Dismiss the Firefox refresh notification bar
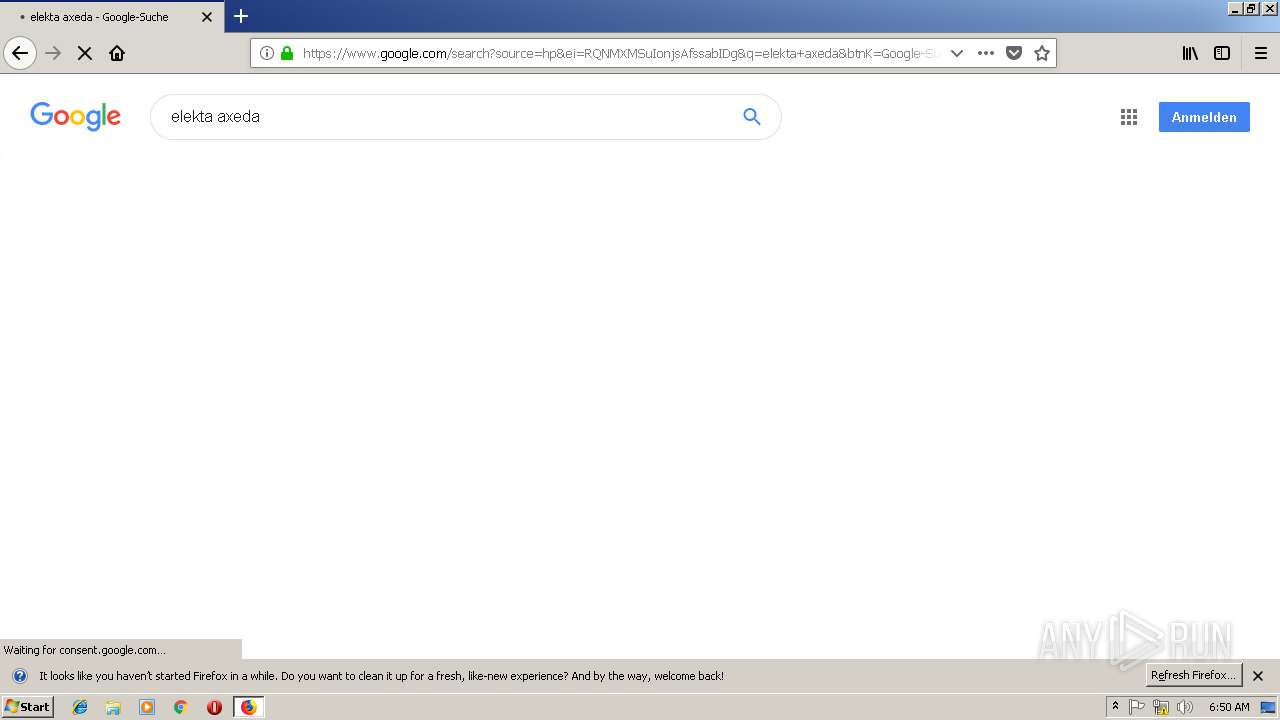 1258,676
